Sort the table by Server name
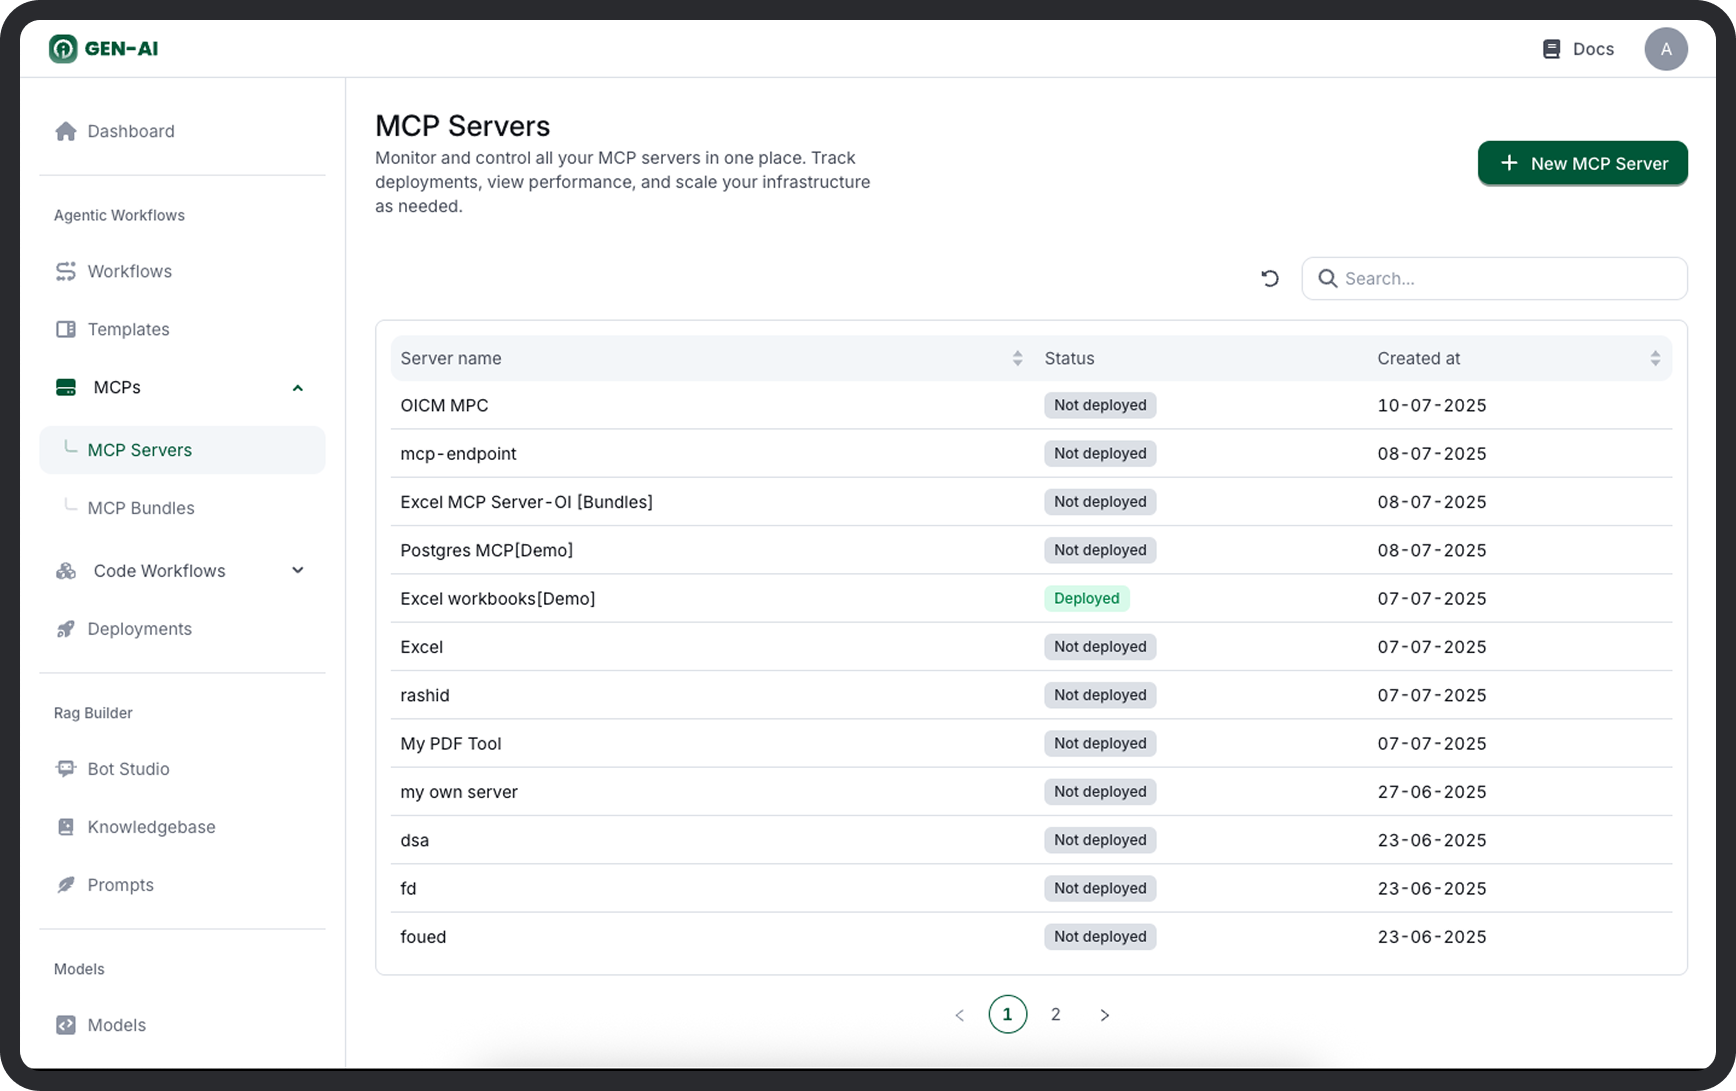Viewport: 1736px width, 1091px height. point(1017,358)
